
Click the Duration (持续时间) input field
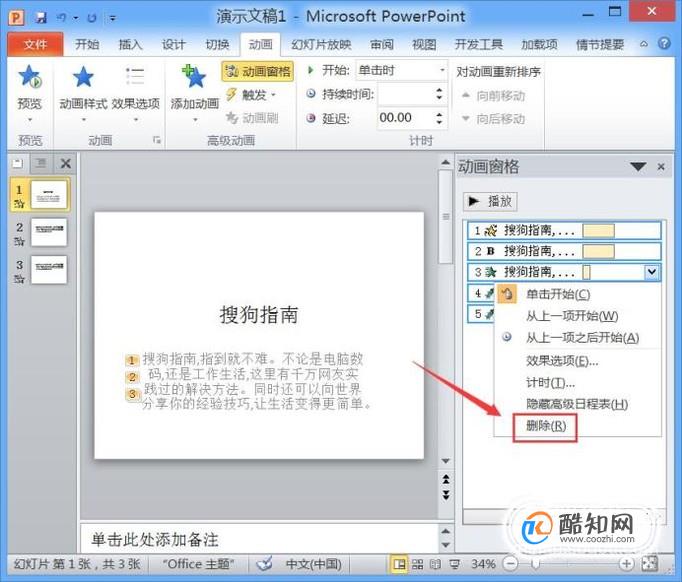(x=405, y=94)
